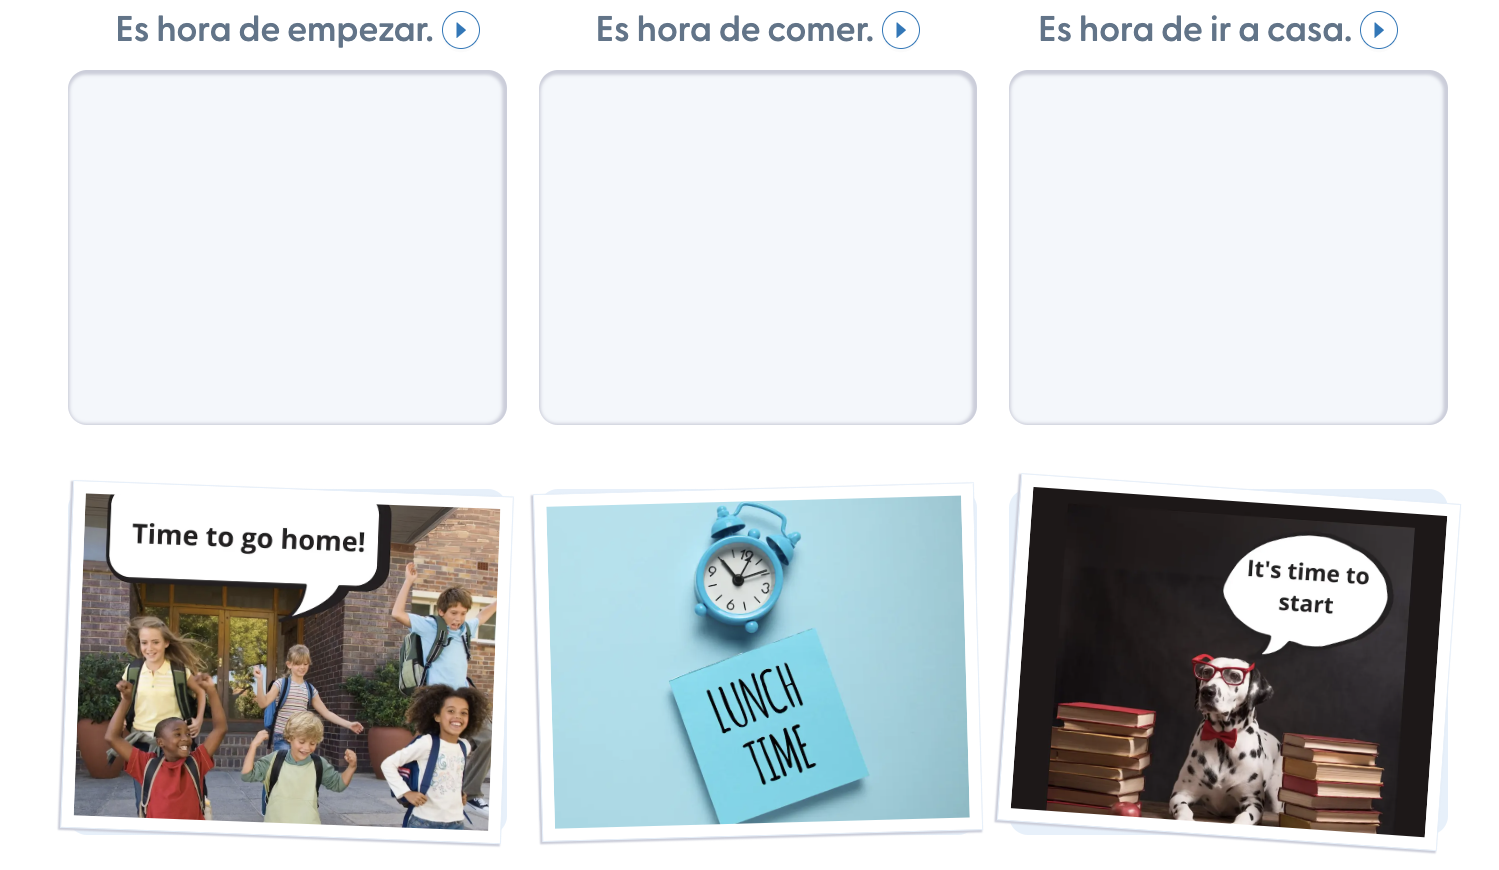Click the book stack left of the dalmatian

coord(1100,757)
